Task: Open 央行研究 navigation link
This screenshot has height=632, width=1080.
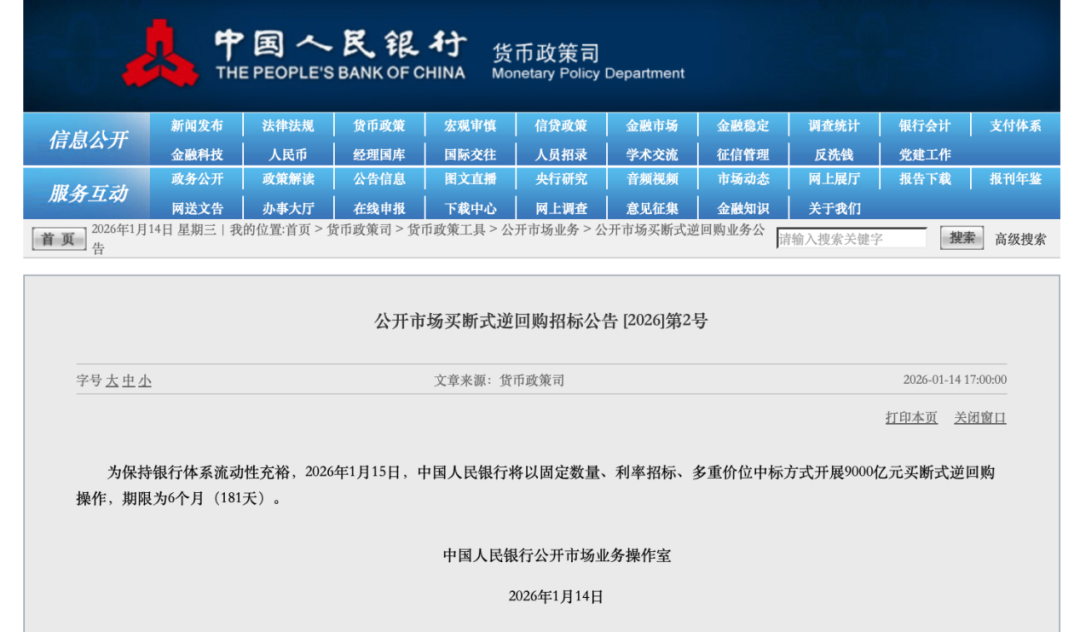Action: (561, 179)
